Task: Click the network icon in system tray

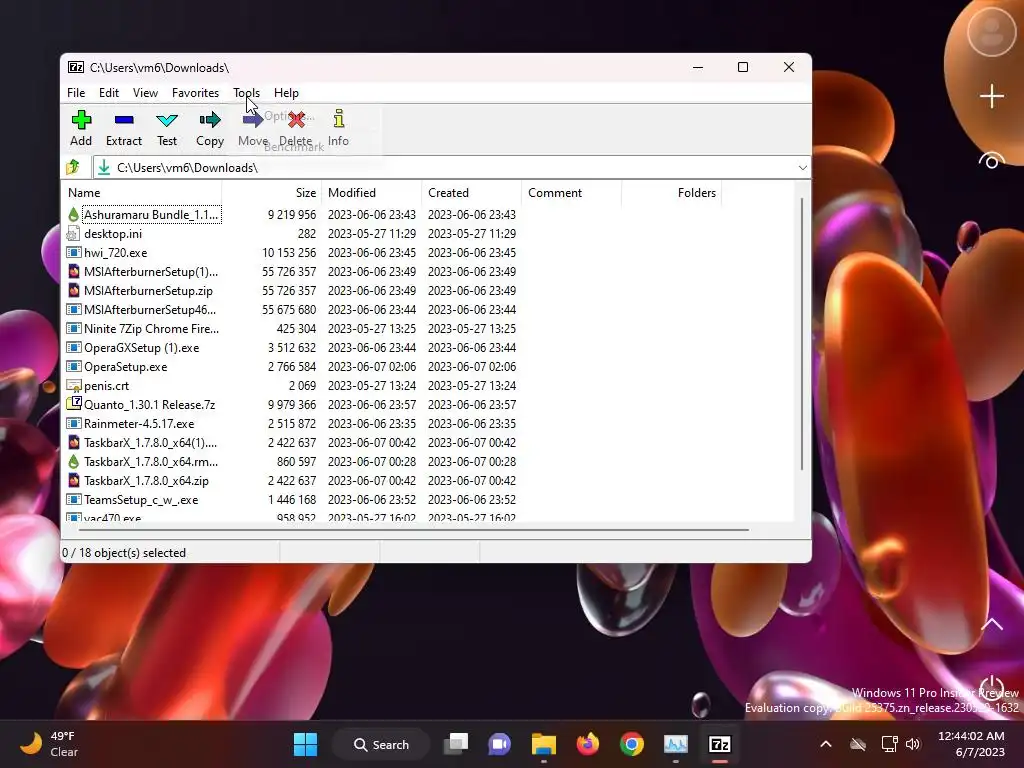Action: tap(889, 744)
